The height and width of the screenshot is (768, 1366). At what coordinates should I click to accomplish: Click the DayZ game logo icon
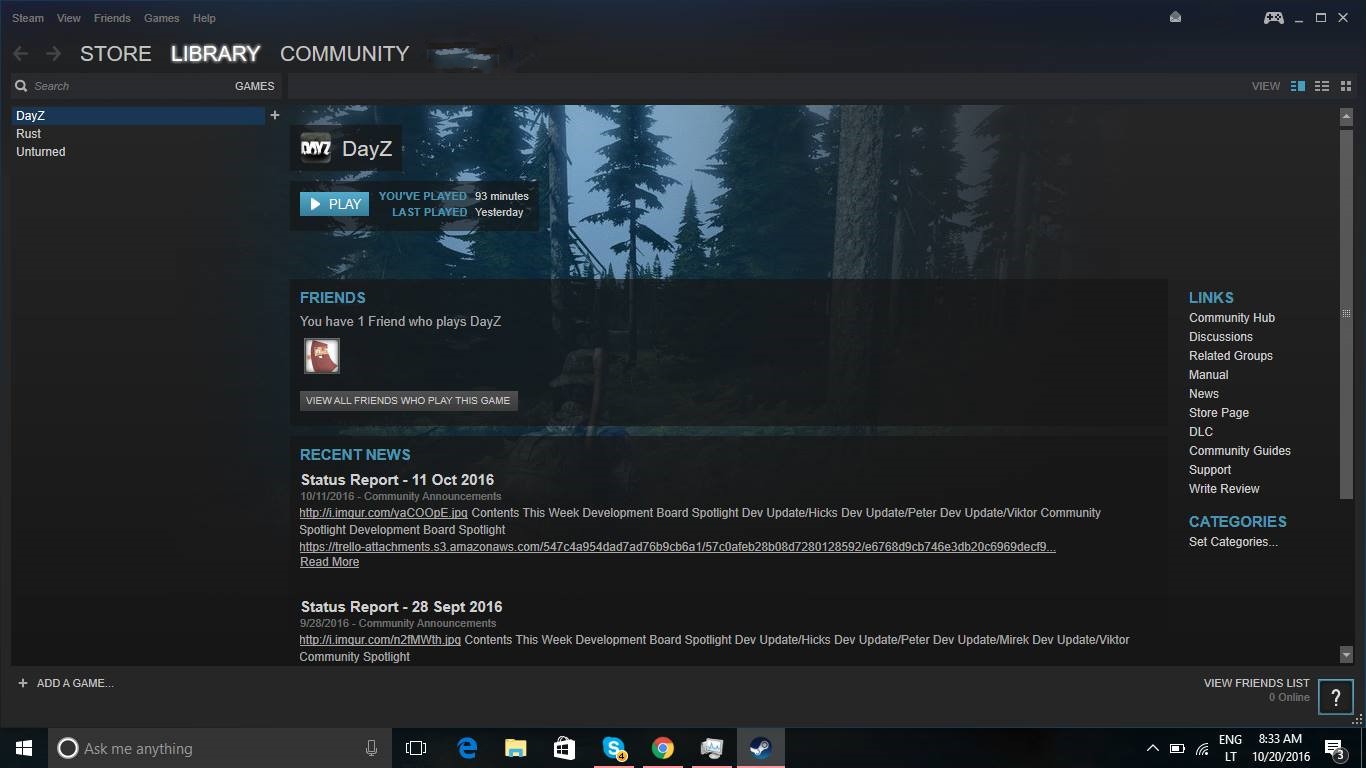316,149
